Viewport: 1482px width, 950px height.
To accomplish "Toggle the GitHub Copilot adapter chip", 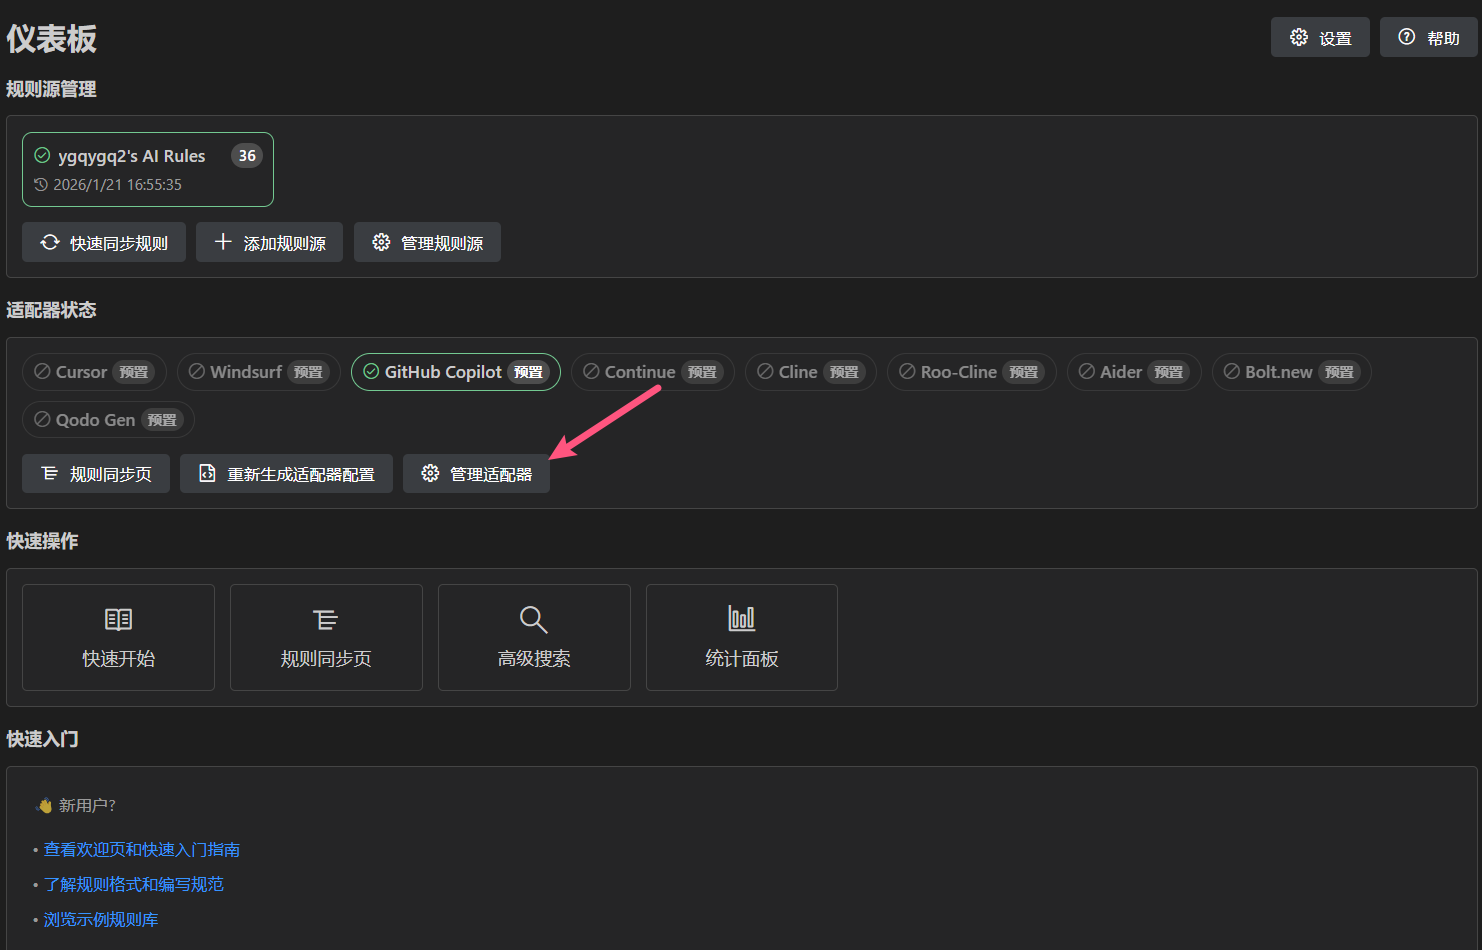I will click(455, 372).
